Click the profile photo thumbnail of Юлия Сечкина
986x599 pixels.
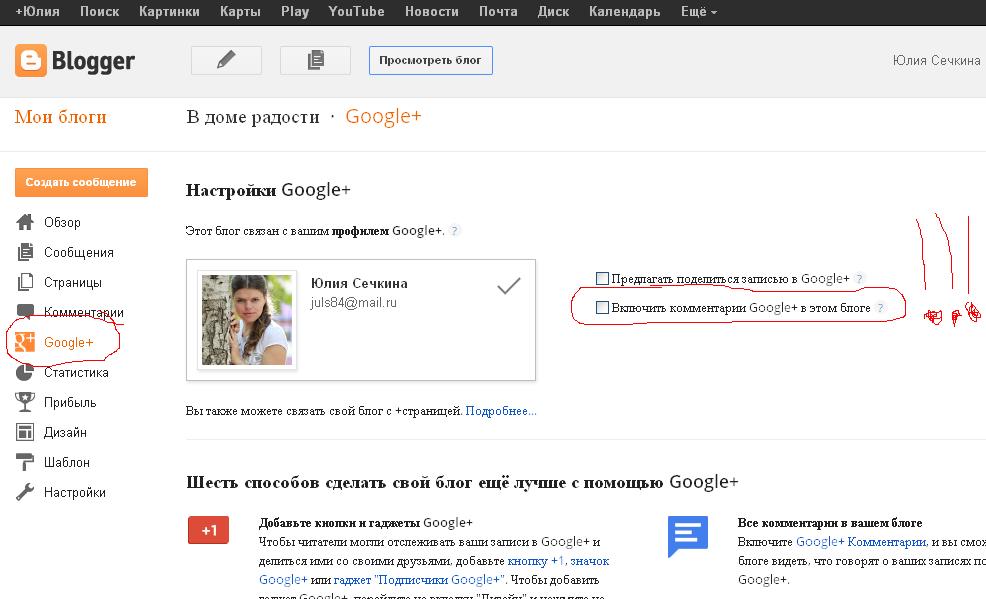245,317
